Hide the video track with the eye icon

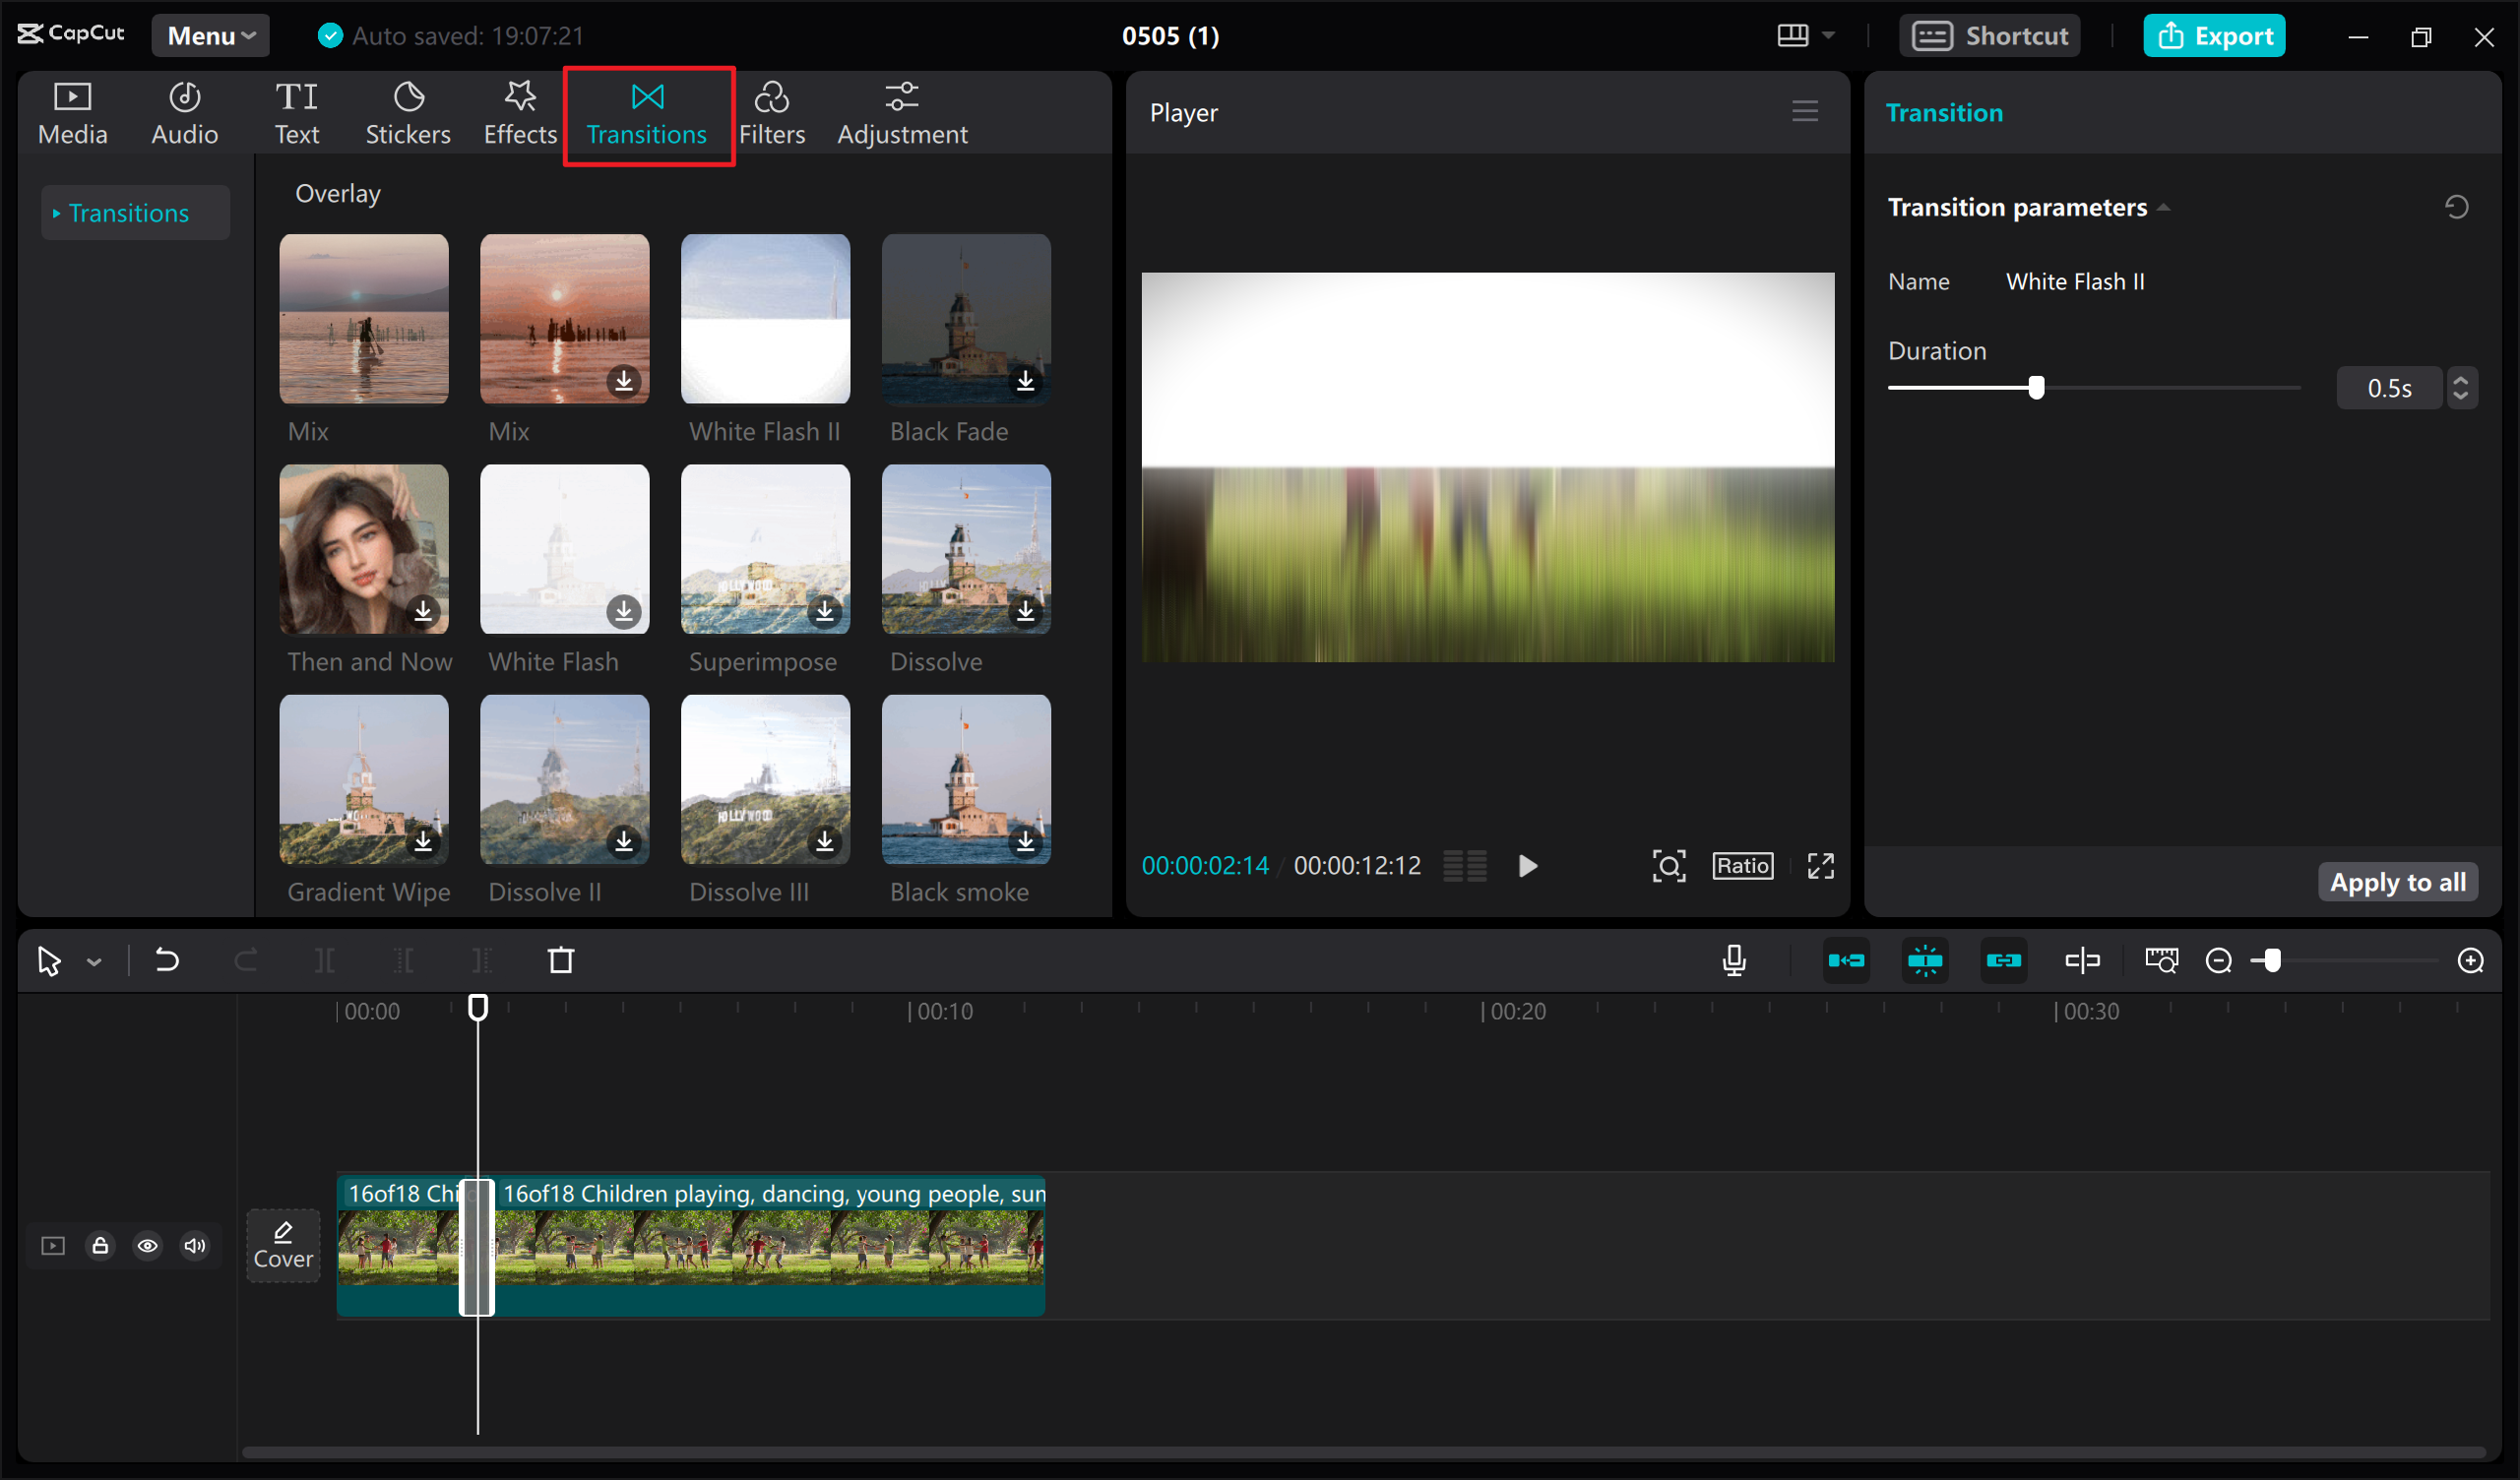tap(147, 1245)
